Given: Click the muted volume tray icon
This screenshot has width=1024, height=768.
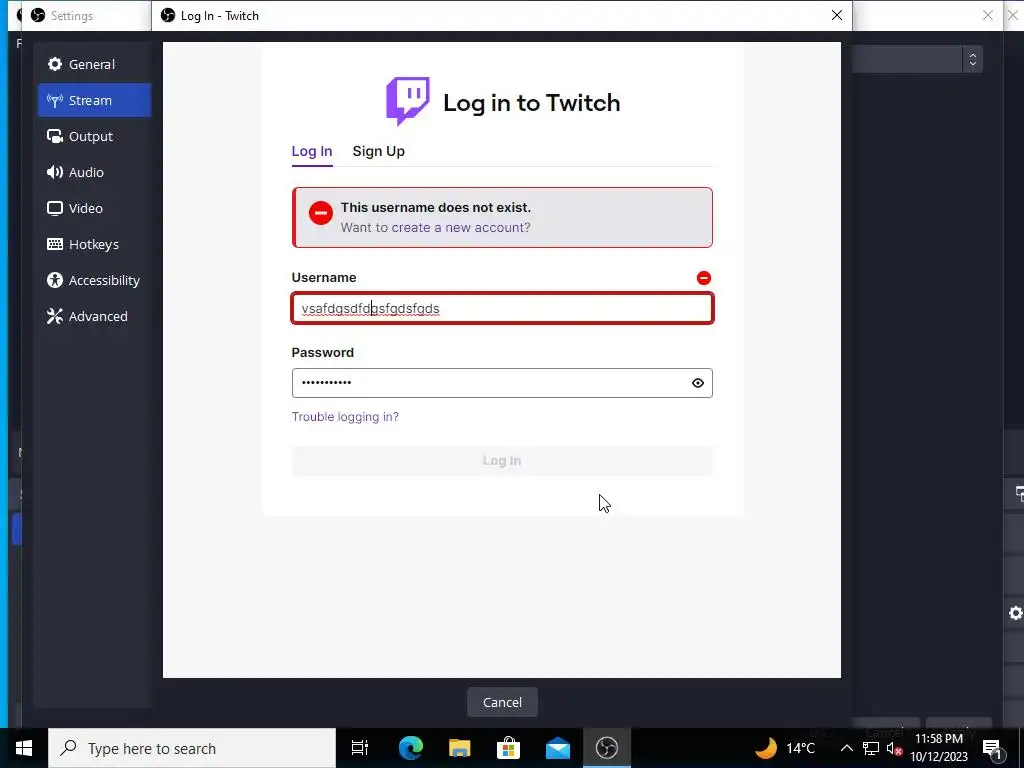Looking at the screenshot, I should click(895, 749).
